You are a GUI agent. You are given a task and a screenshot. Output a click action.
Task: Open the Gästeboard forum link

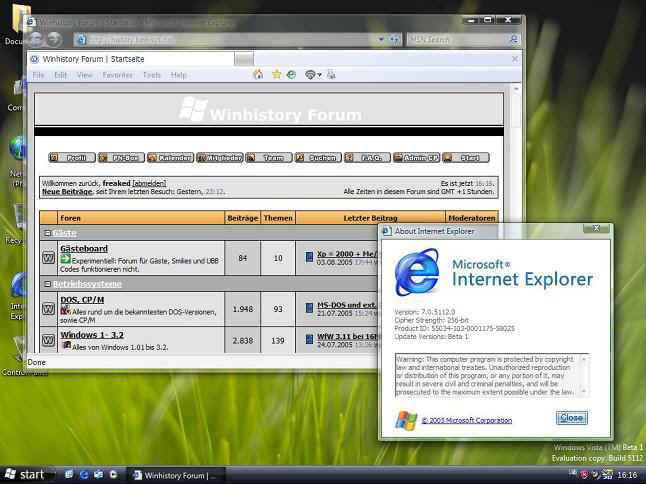pyautogui.click(x=84, y=248)
